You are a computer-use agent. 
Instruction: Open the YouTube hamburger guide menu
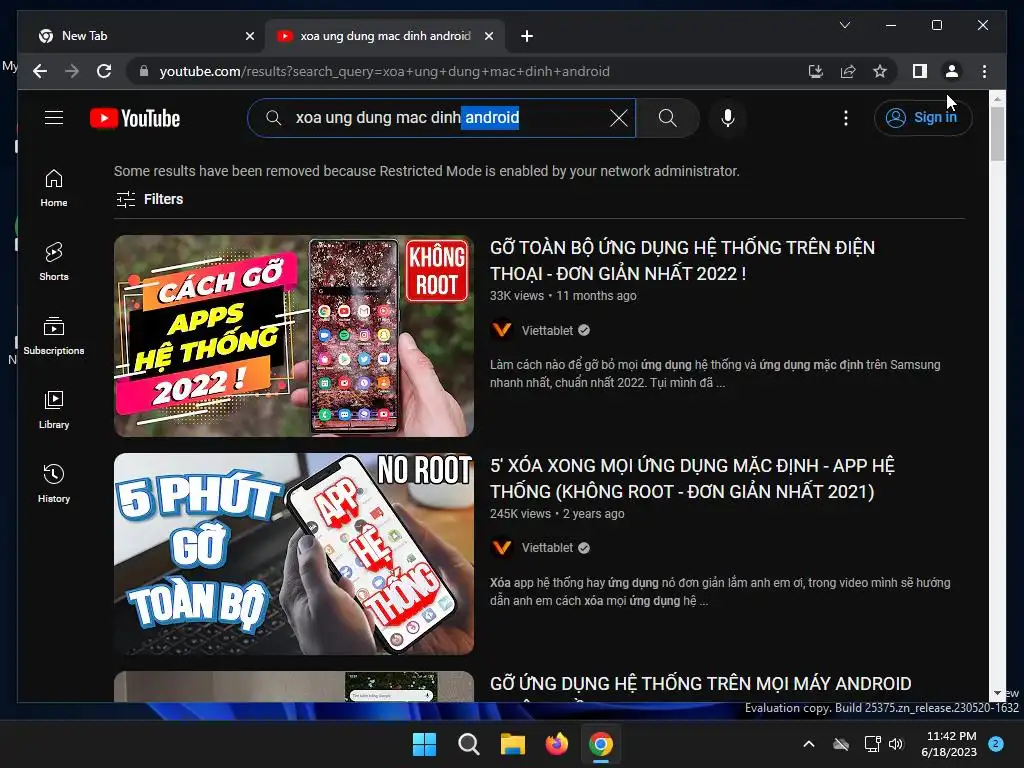coord(54,118)
